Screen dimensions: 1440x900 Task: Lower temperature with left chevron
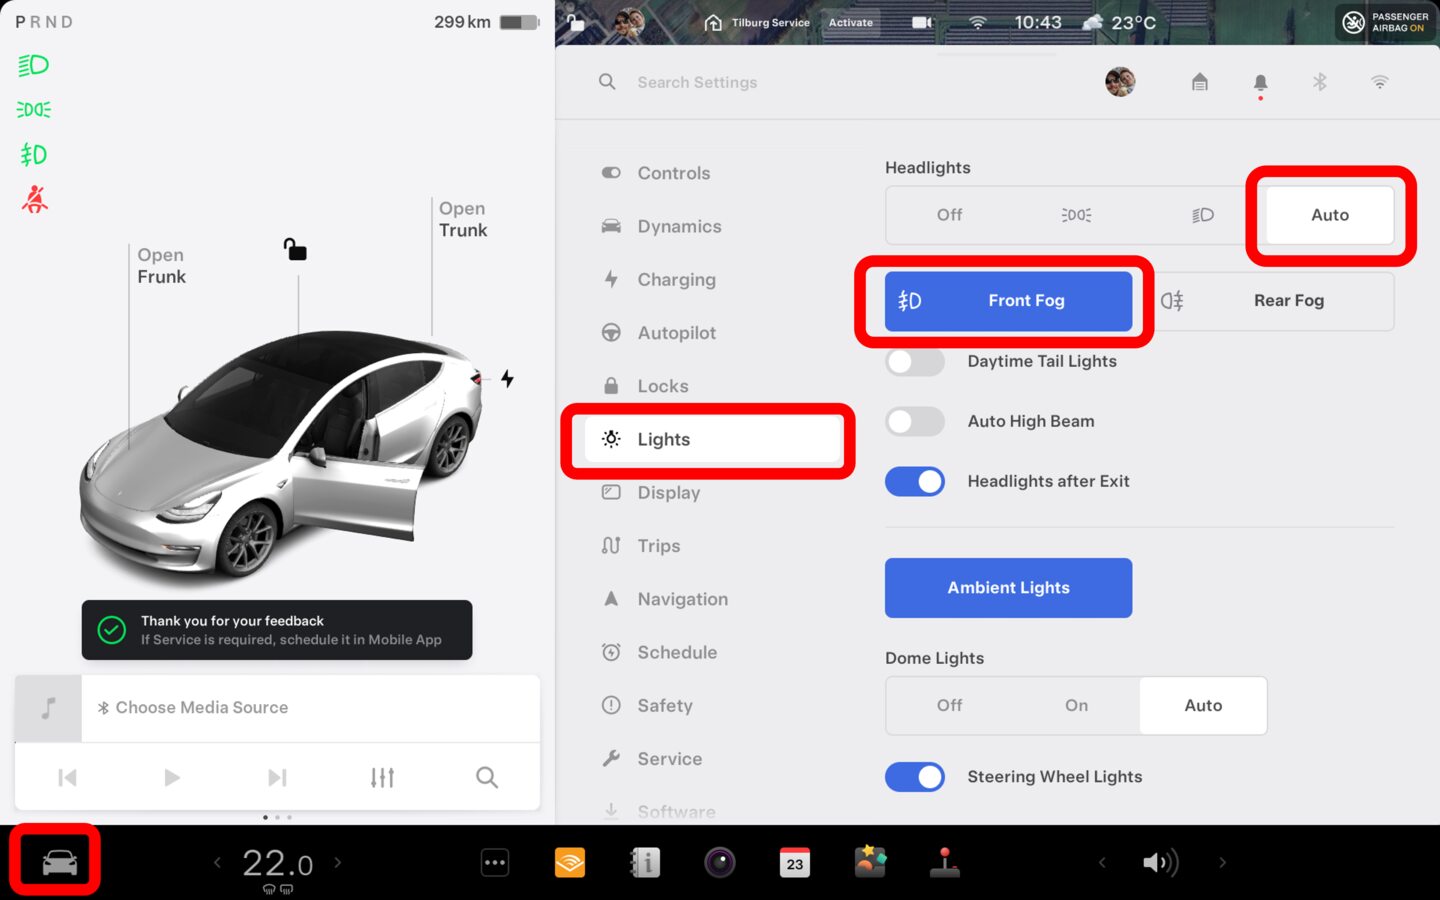[217, 862]
